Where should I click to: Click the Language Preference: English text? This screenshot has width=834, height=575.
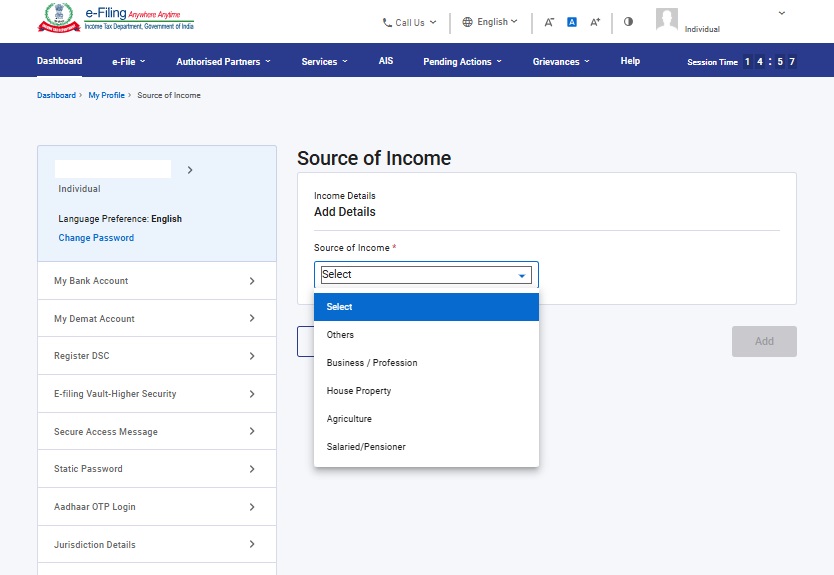point(120,219)
